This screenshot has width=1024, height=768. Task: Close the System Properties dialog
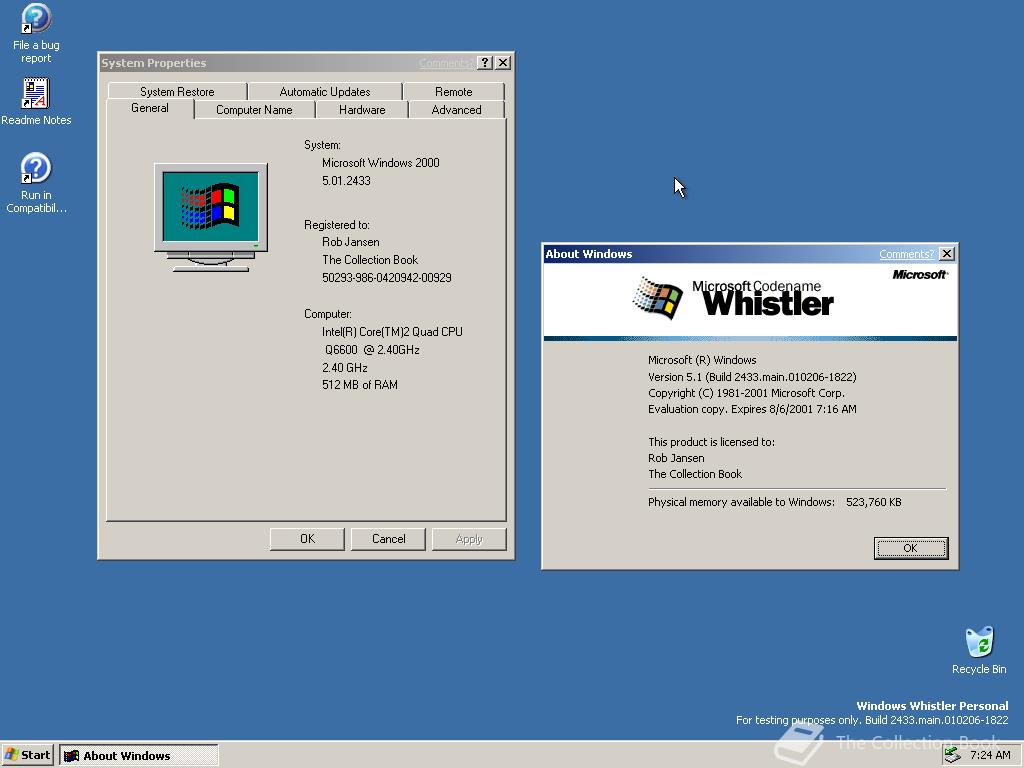coord(503,63)
